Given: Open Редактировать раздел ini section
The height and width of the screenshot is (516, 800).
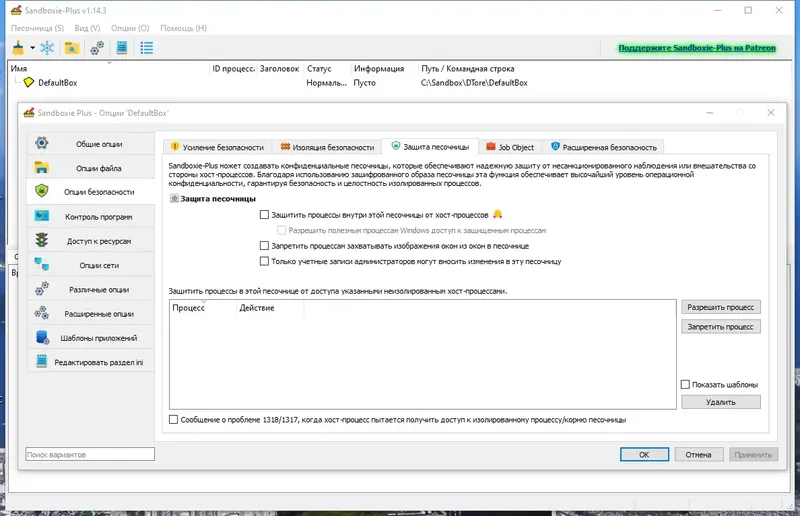Looking at the screenshot, I should pyautogui.click(x=91, y=362).
